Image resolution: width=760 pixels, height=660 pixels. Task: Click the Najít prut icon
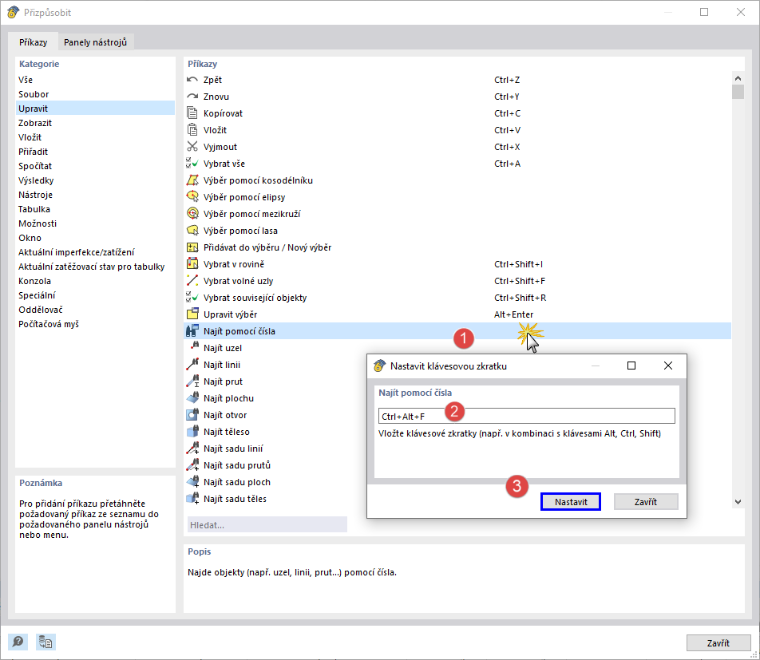pyautogui.click(x=192, y=381)
